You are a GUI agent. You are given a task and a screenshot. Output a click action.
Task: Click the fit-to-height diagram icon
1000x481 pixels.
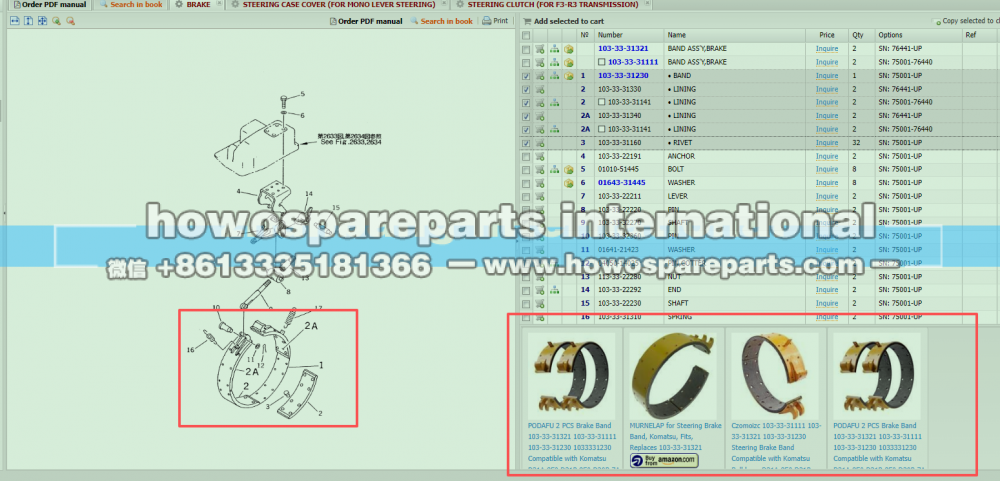pyautogui.click(x=28, y=20)
